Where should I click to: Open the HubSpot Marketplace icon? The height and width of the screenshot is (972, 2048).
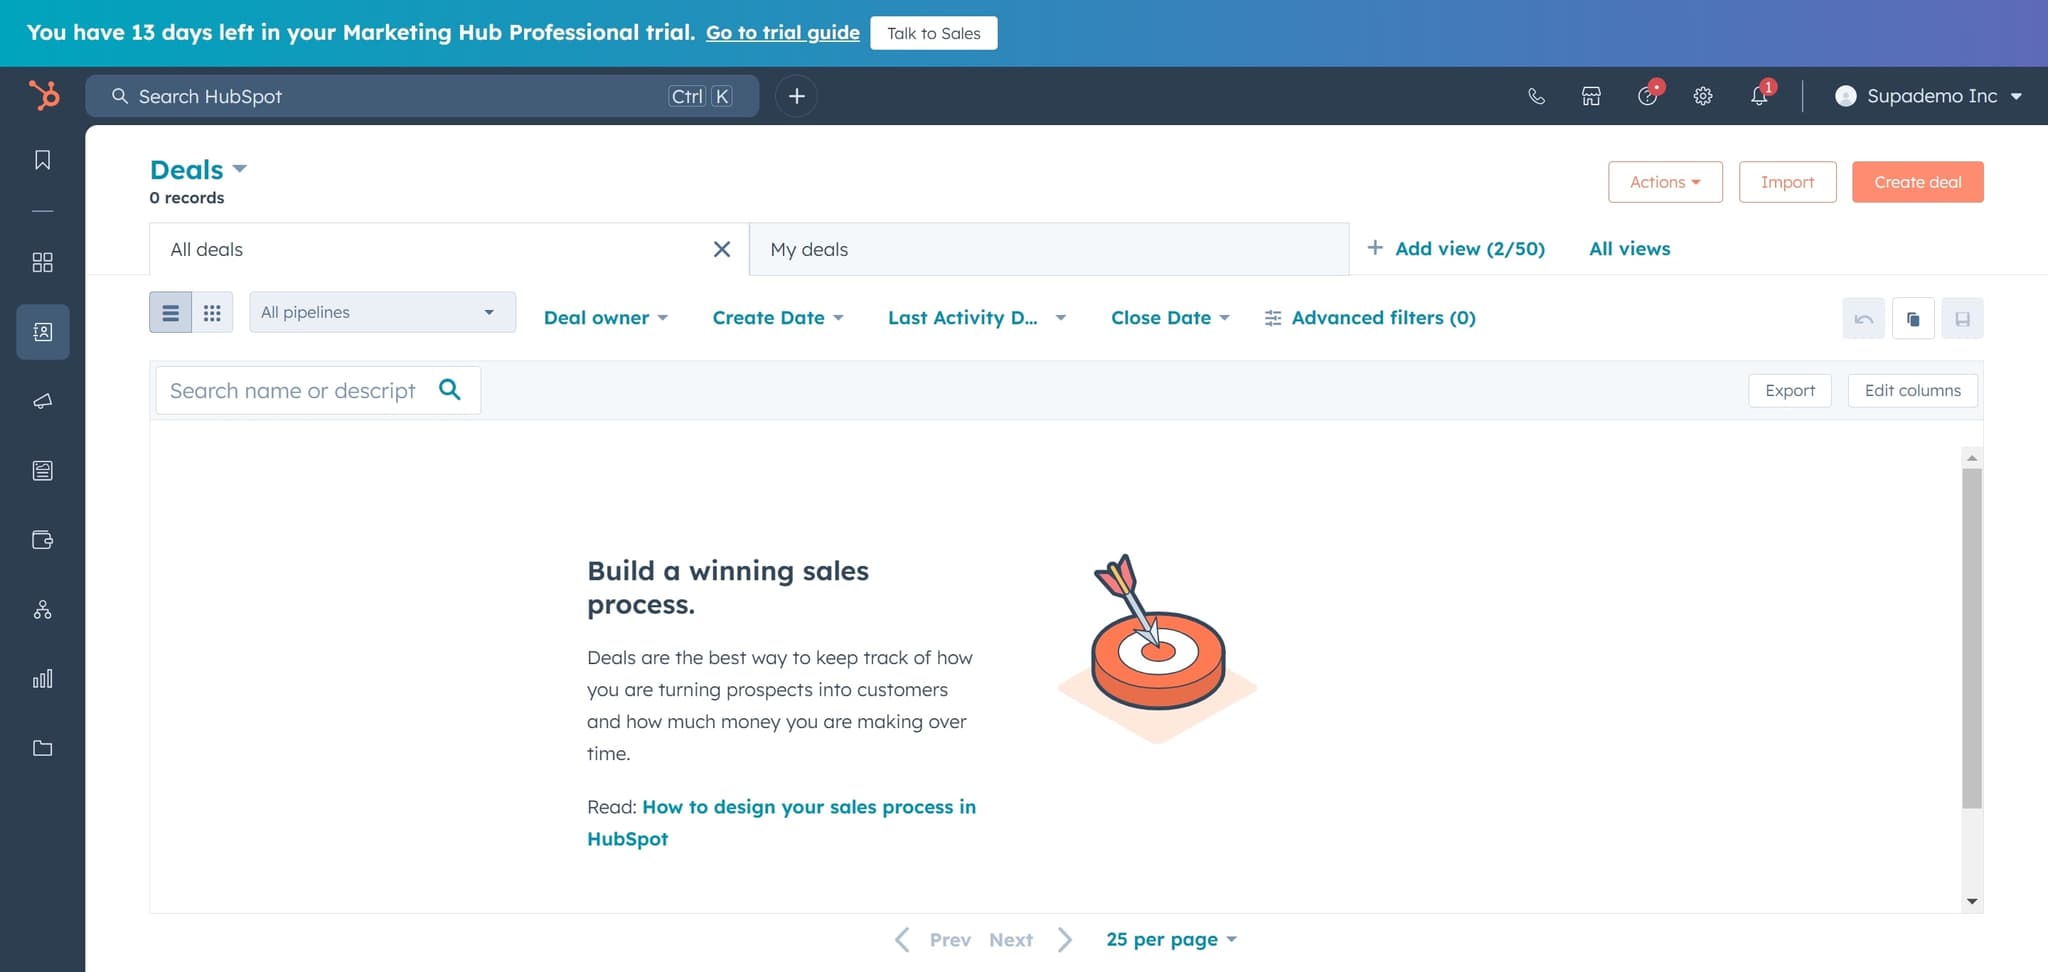[x=1591, y=96]
